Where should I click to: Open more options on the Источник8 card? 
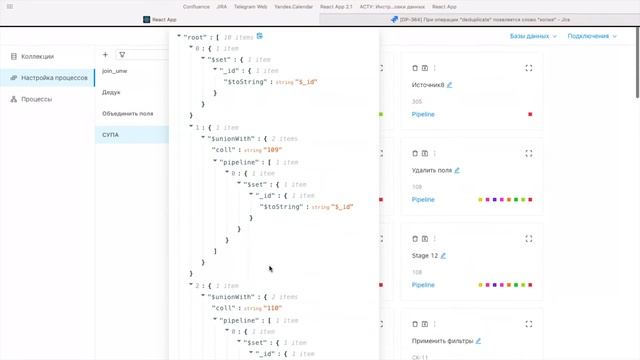[x=435, y=68]
